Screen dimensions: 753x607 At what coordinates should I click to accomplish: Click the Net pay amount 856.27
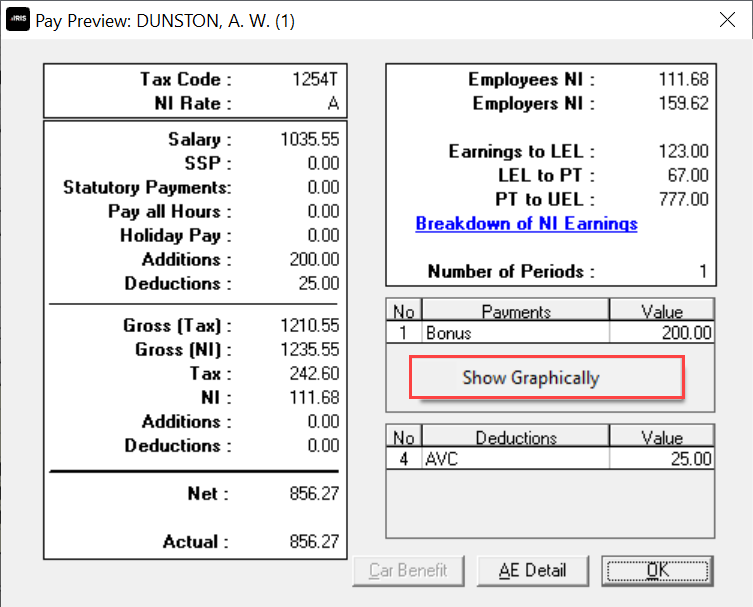click(x=314, y=494)
